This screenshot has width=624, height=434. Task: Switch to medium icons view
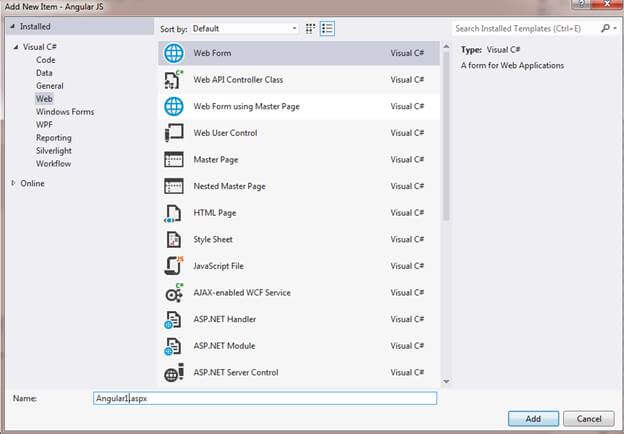310,29
